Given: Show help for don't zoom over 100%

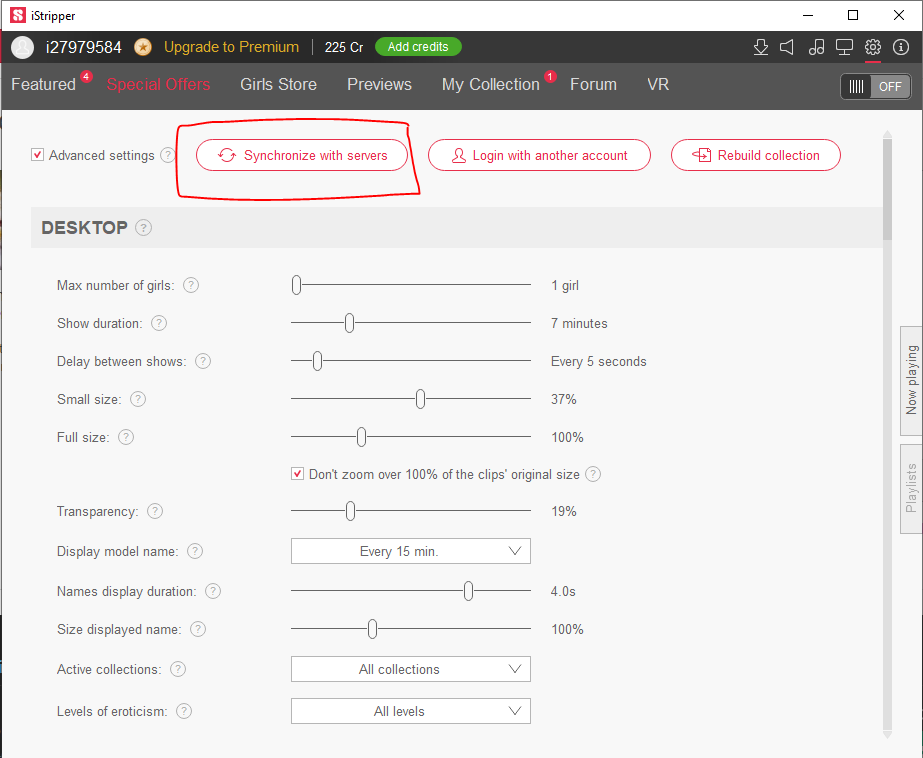Looking at the screenshot, I should 593,474.
